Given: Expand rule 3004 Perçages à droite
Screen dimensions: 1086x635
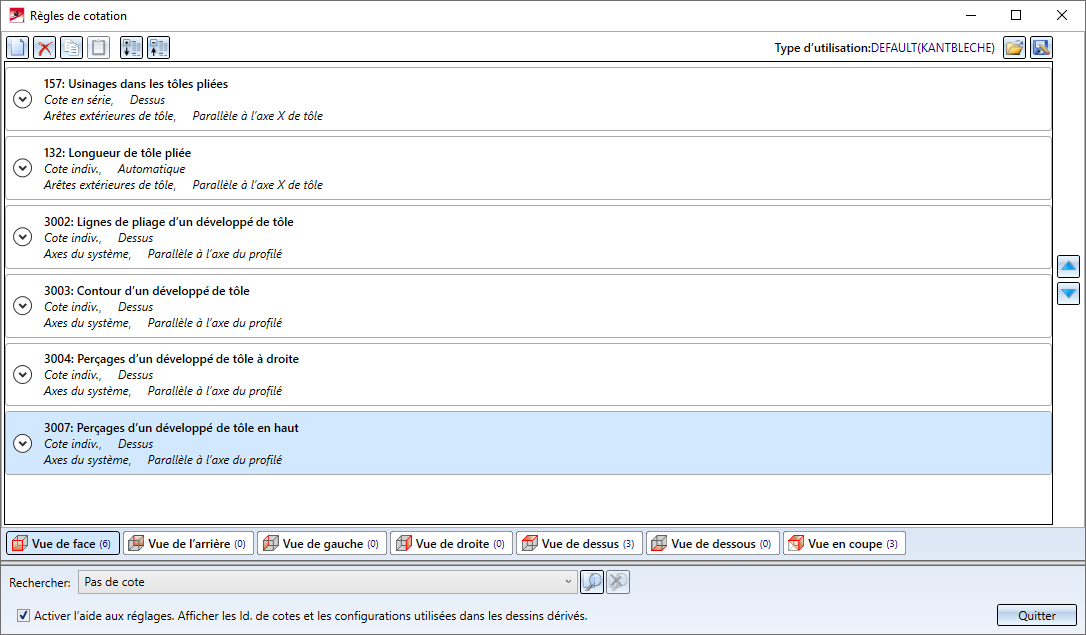Looking at the screenshot, I should 23,375.
